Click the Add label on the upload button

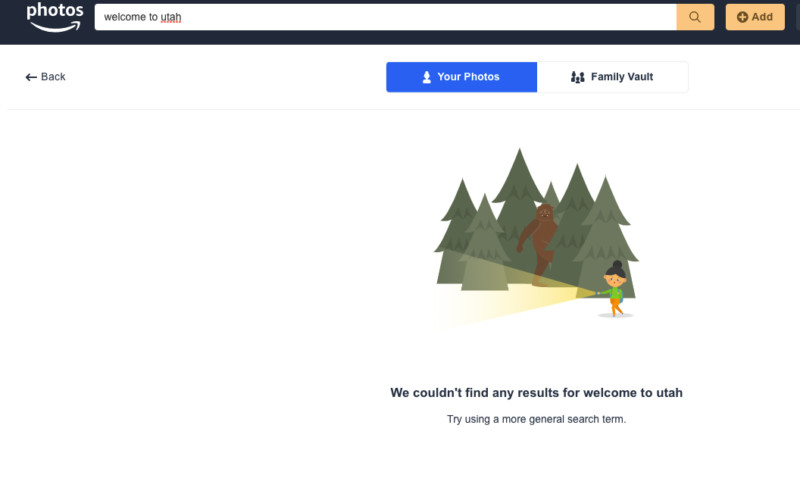762,17
